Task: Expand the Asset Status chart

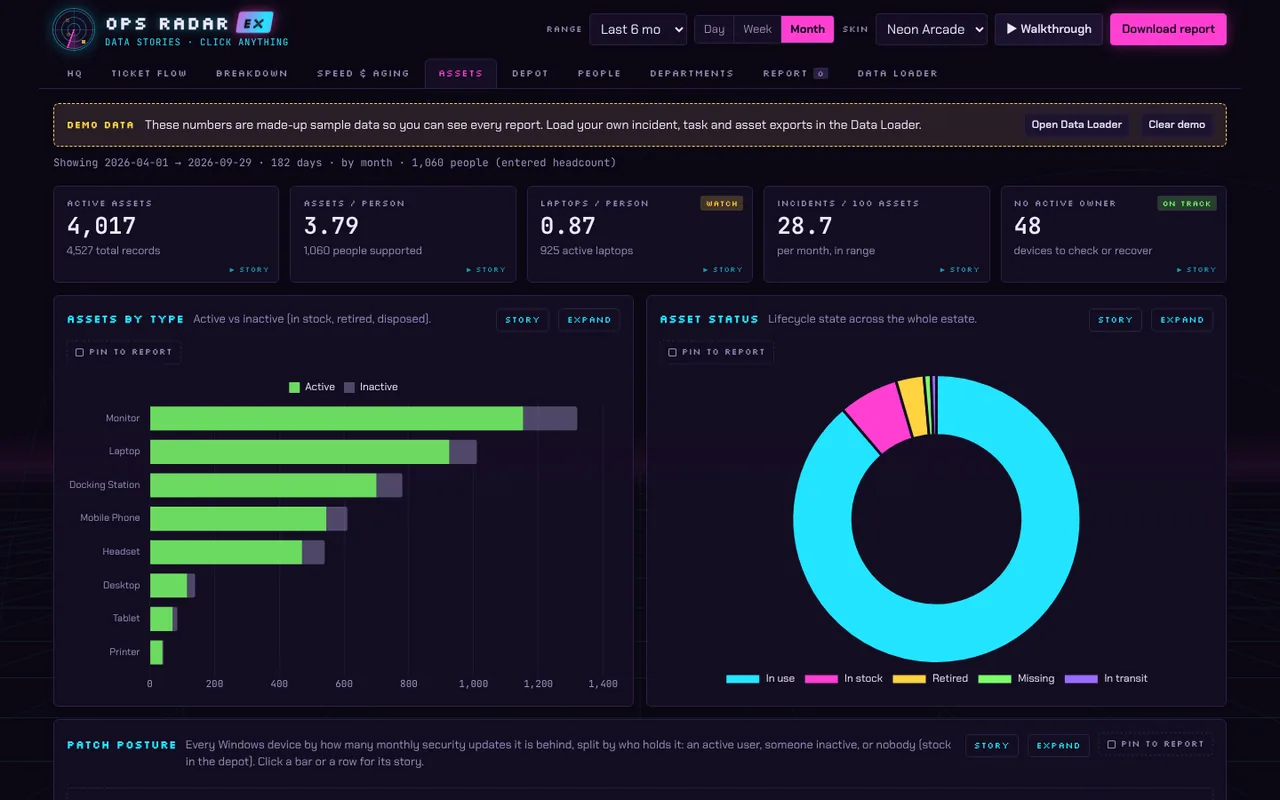Action: coord(1182,320)
